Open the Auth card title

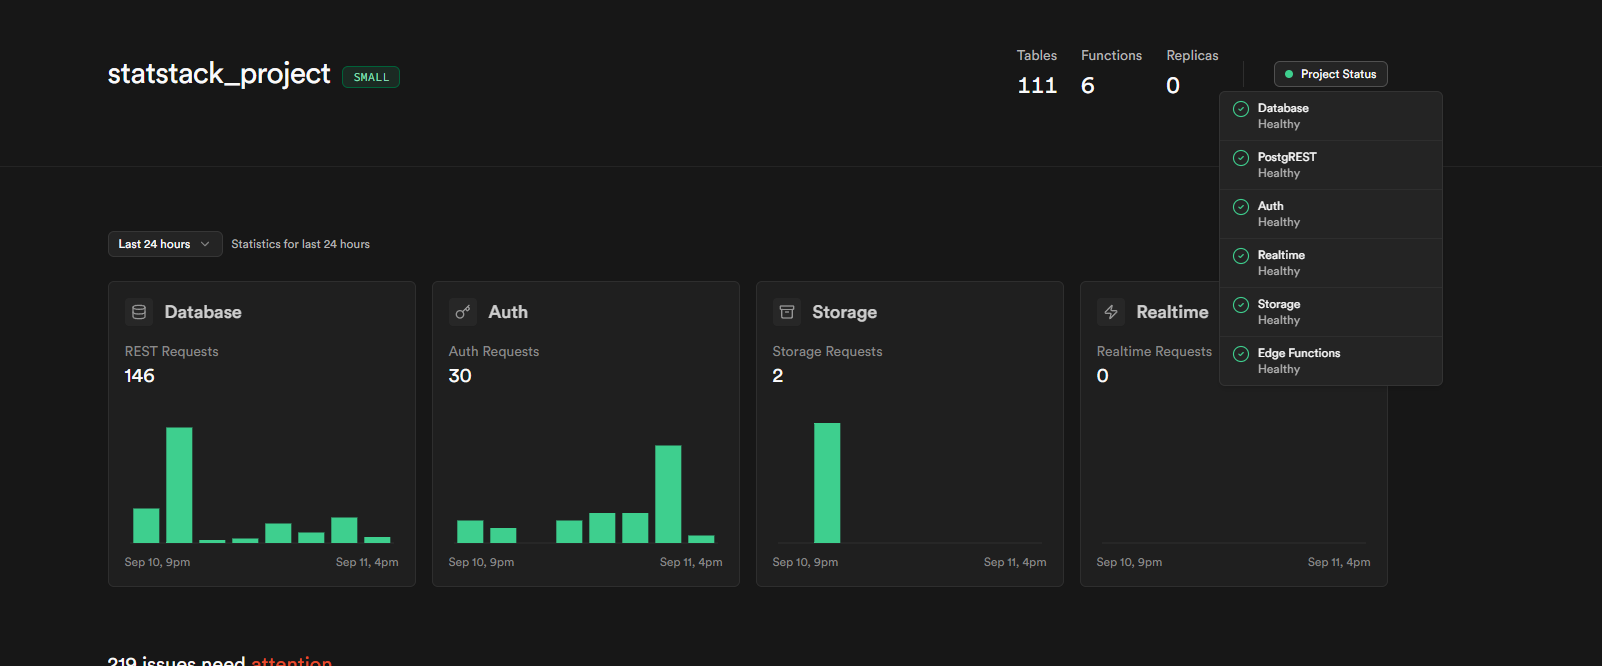click(508, 312)
